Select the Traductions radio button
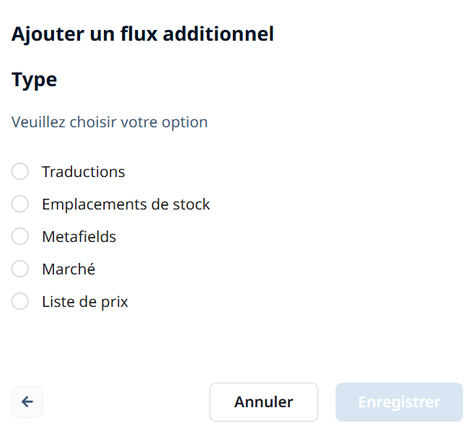Screen dimensions: 472x444 (20, 171)
